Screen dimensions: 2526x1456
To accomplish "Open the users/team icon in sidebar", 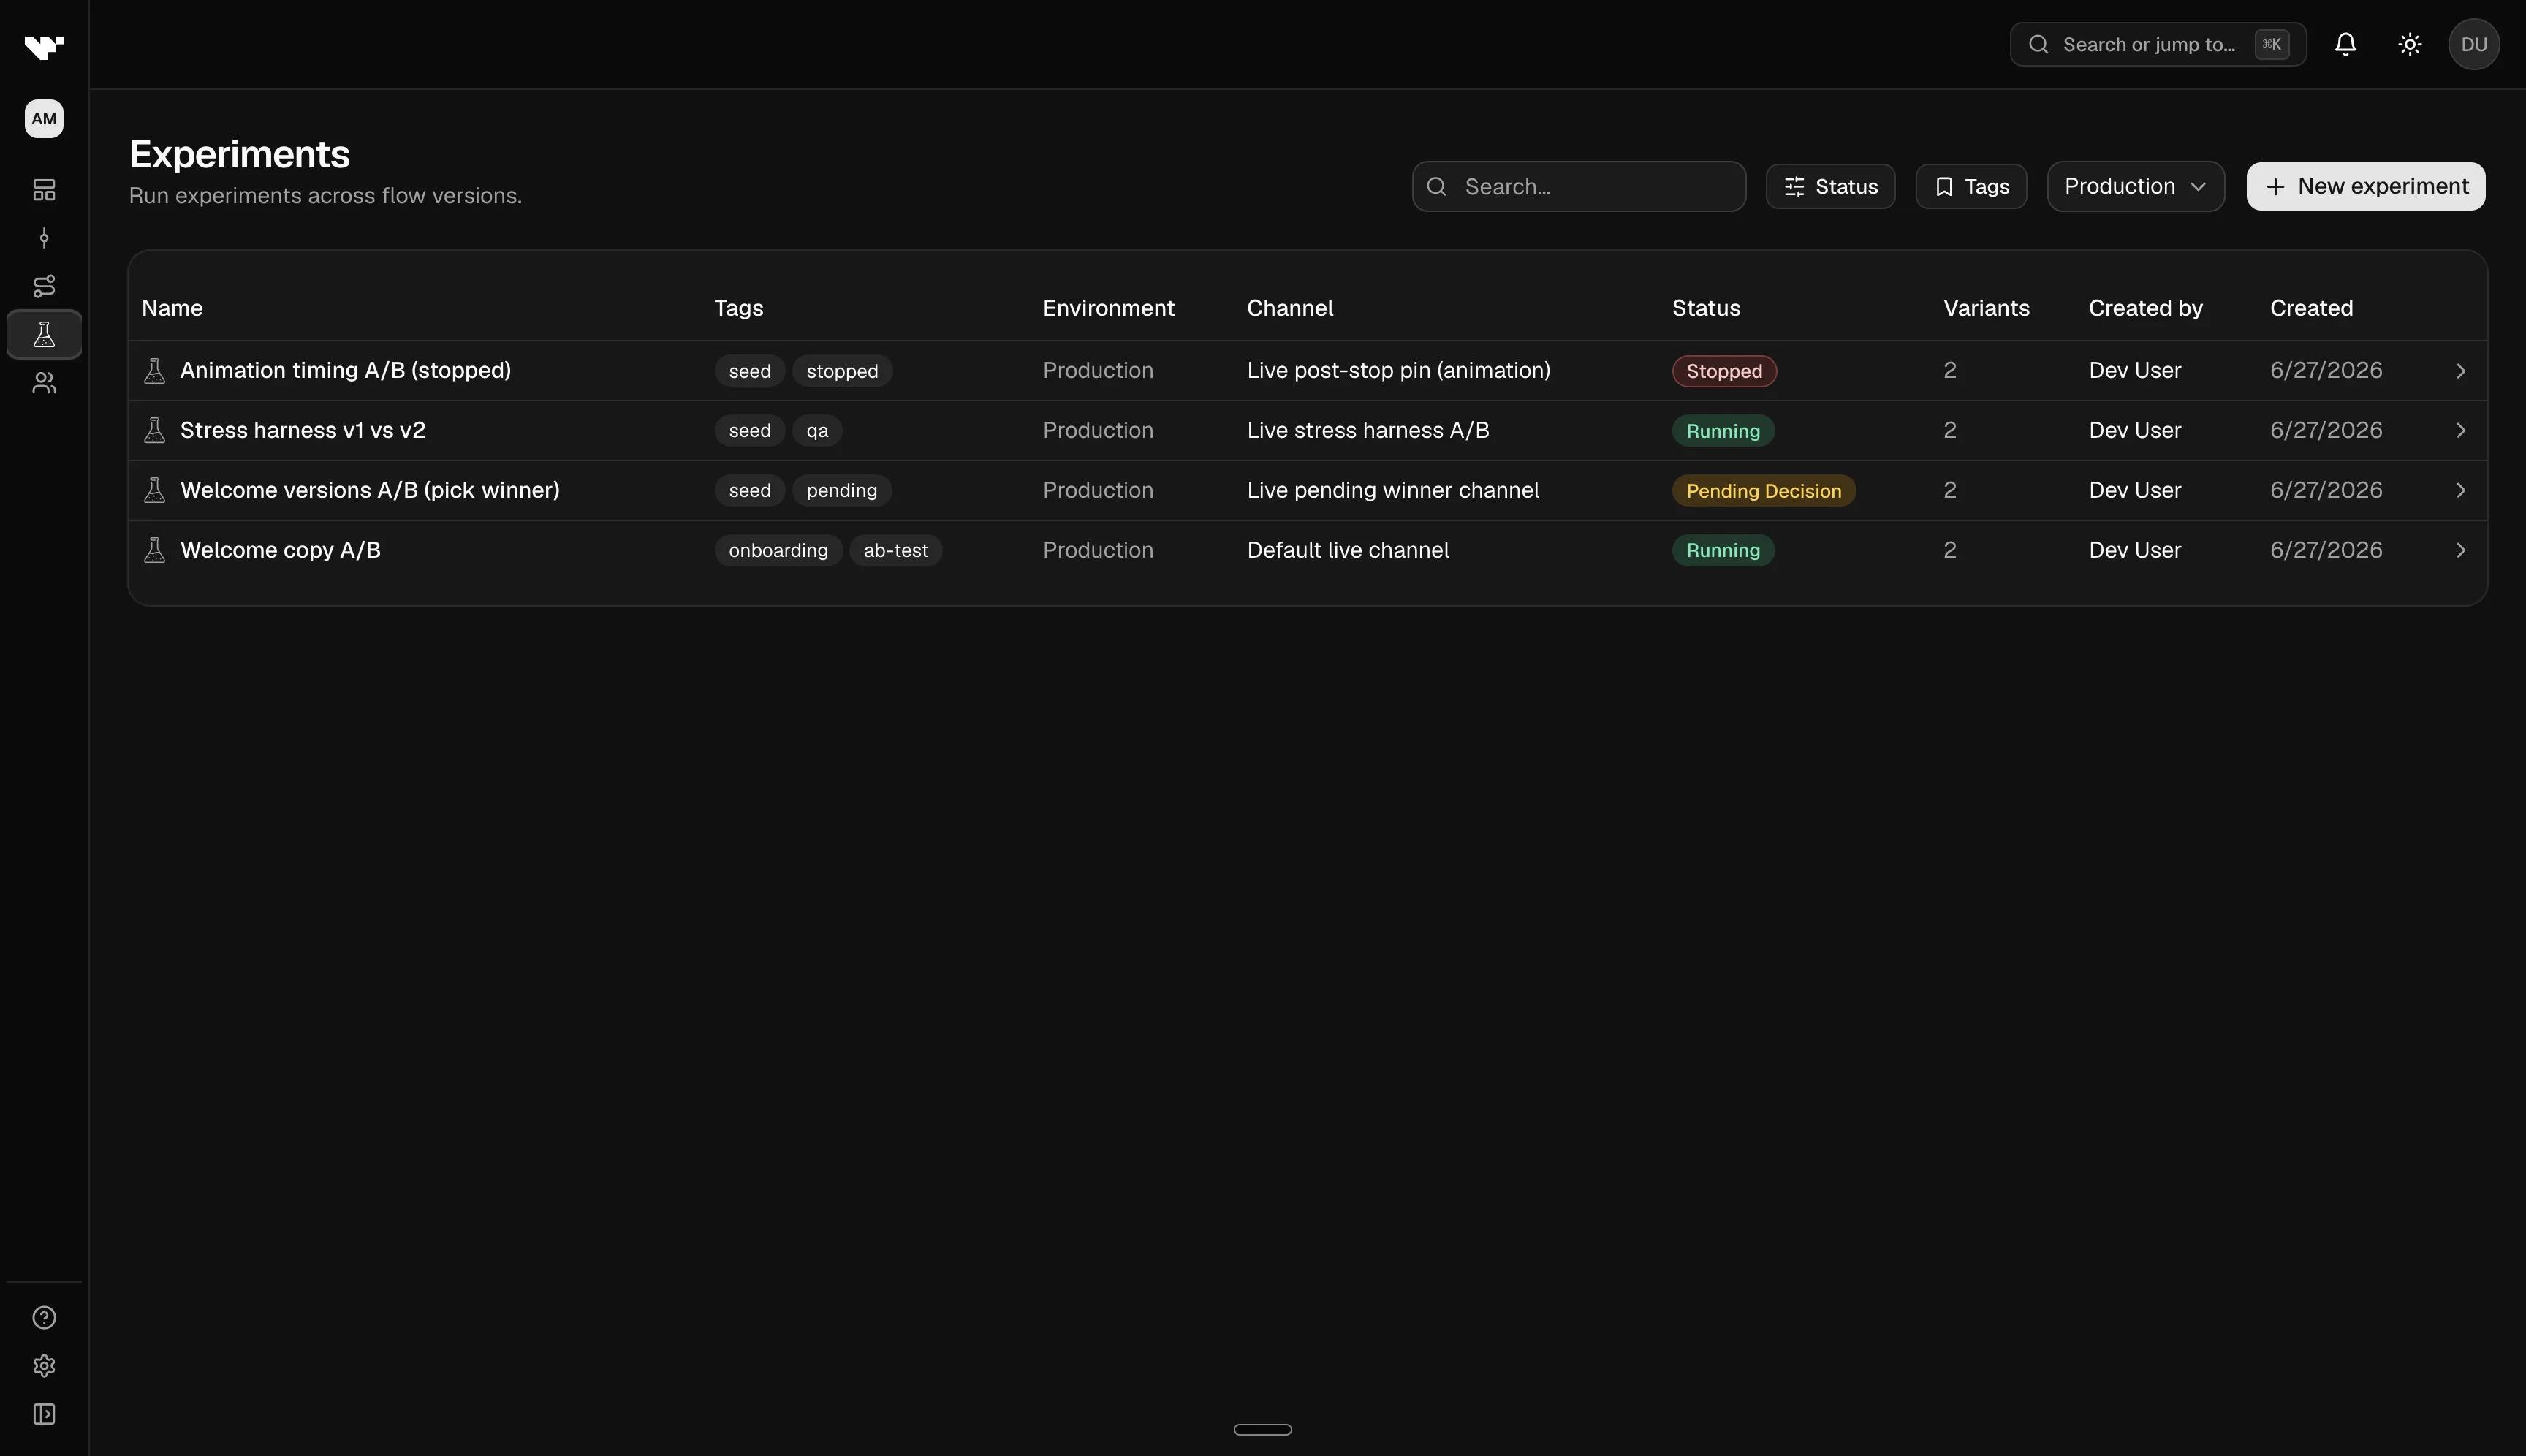I will (44, 383).
